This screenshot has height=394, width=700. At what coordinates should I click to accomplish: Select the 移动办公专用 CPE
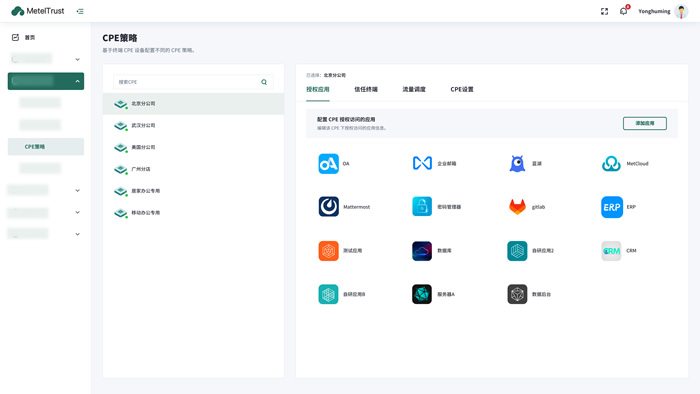pos(193,213)
